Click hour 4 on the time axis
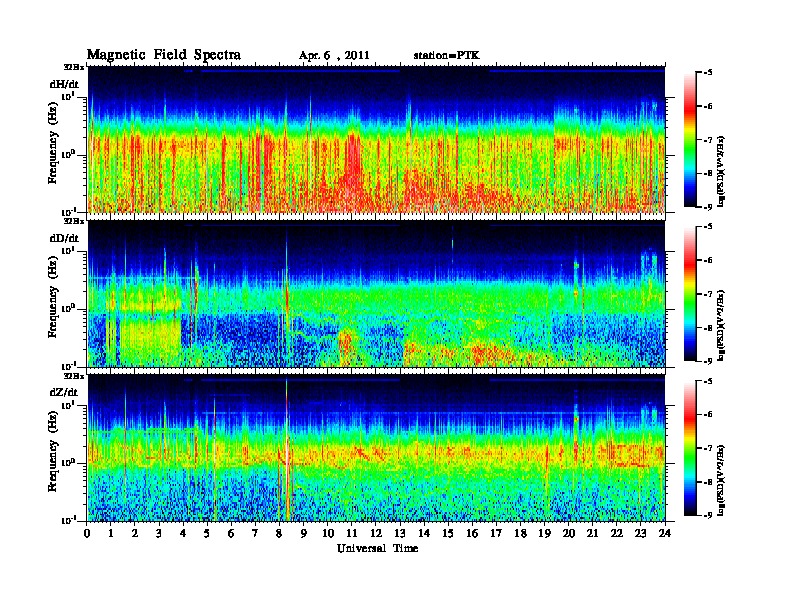The height and width of the screenshot is (612, 792). [183, 533]
